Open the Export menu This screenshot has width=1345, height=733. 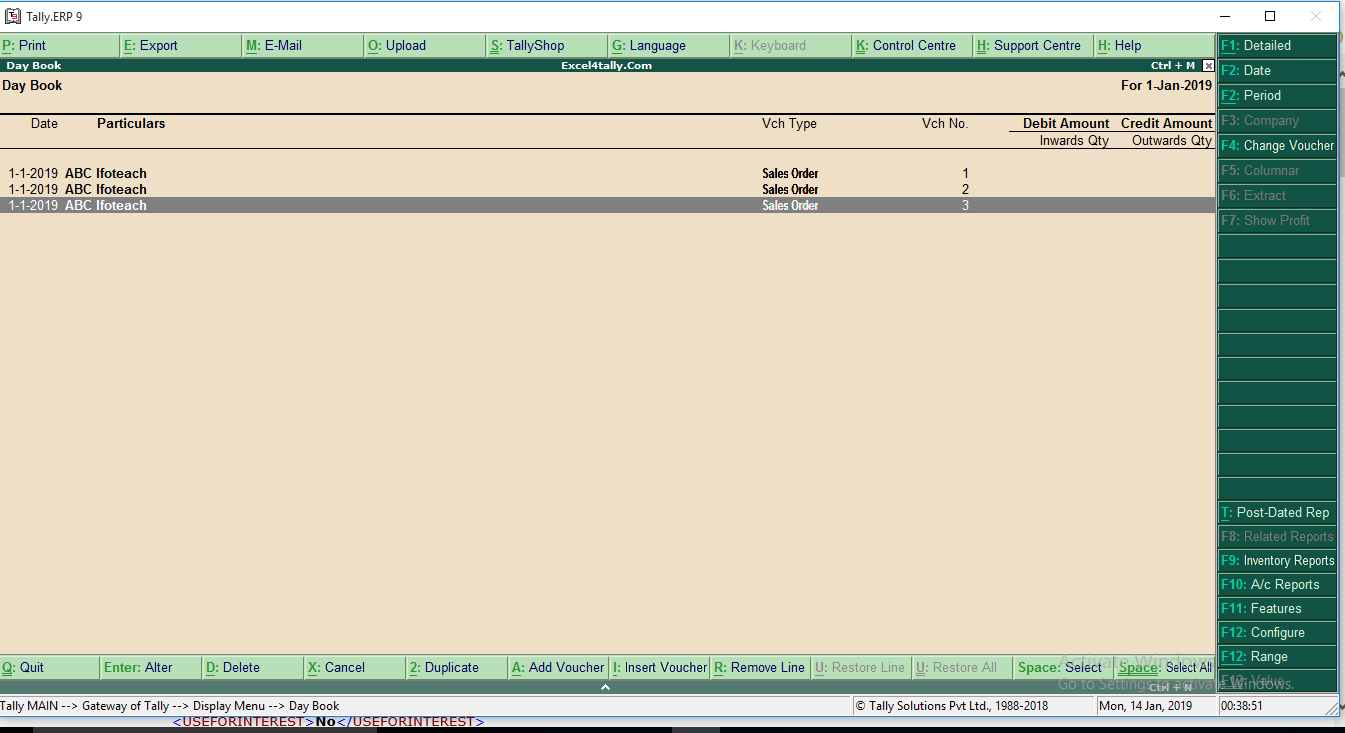[x=182, y=46]
